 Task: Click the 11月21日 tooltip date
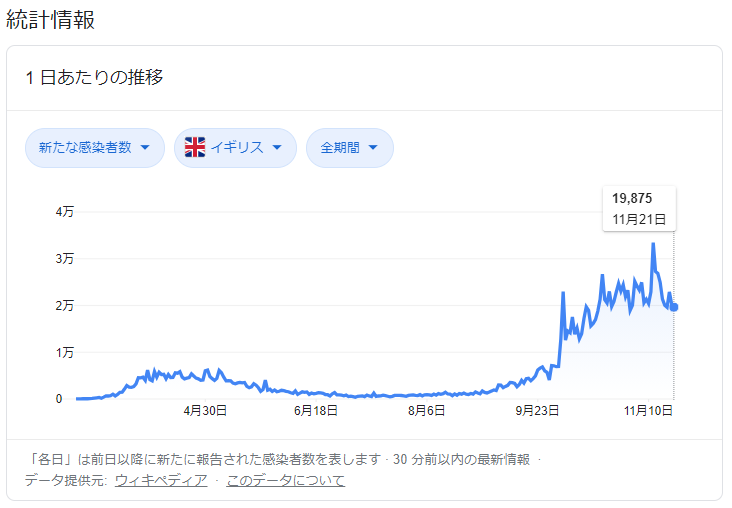coord(639,219)
